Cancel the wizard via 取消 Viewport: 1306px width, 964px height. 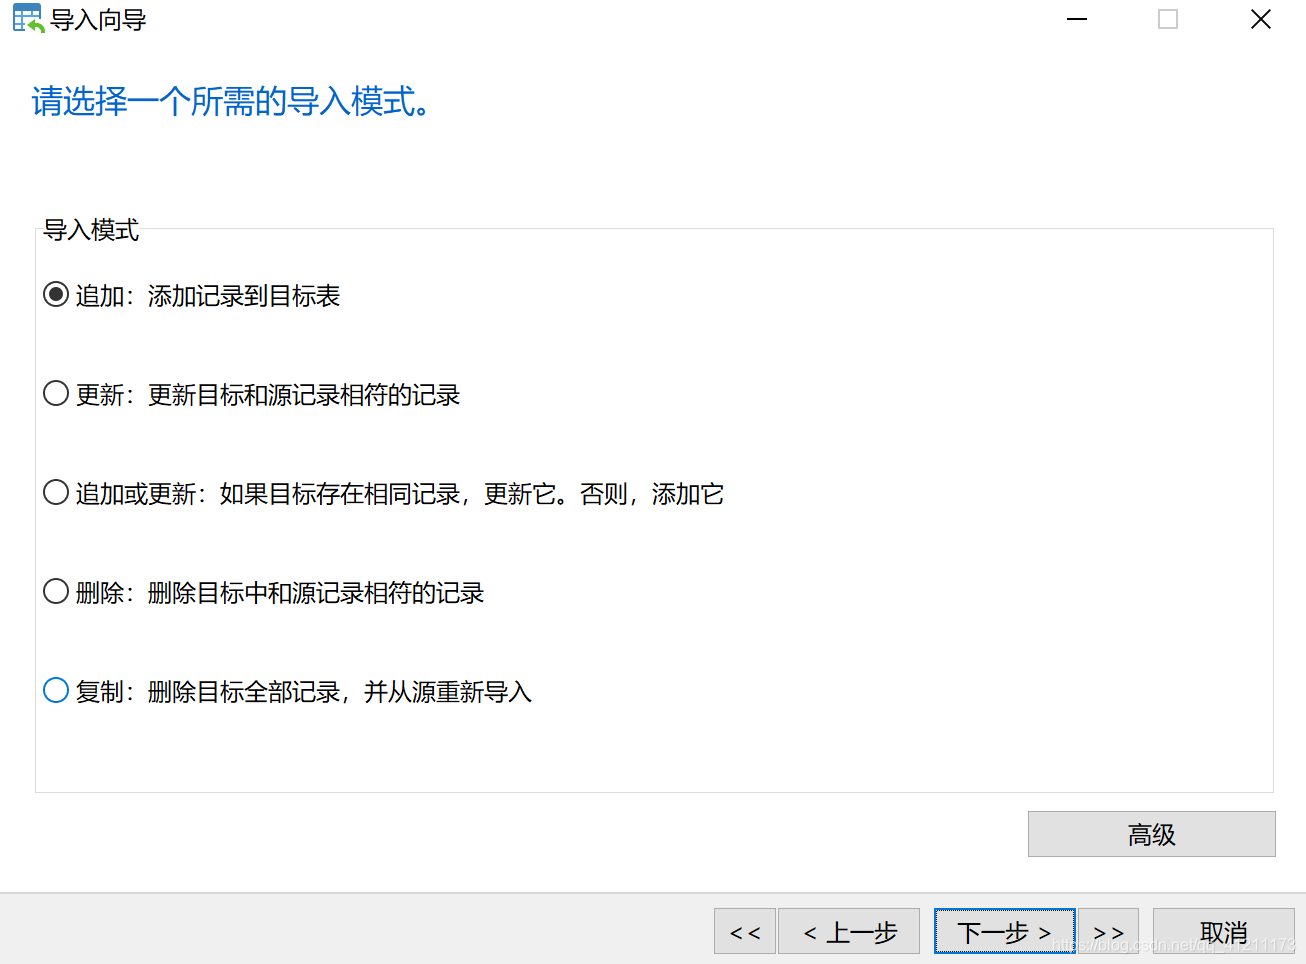coord(1222,931)
